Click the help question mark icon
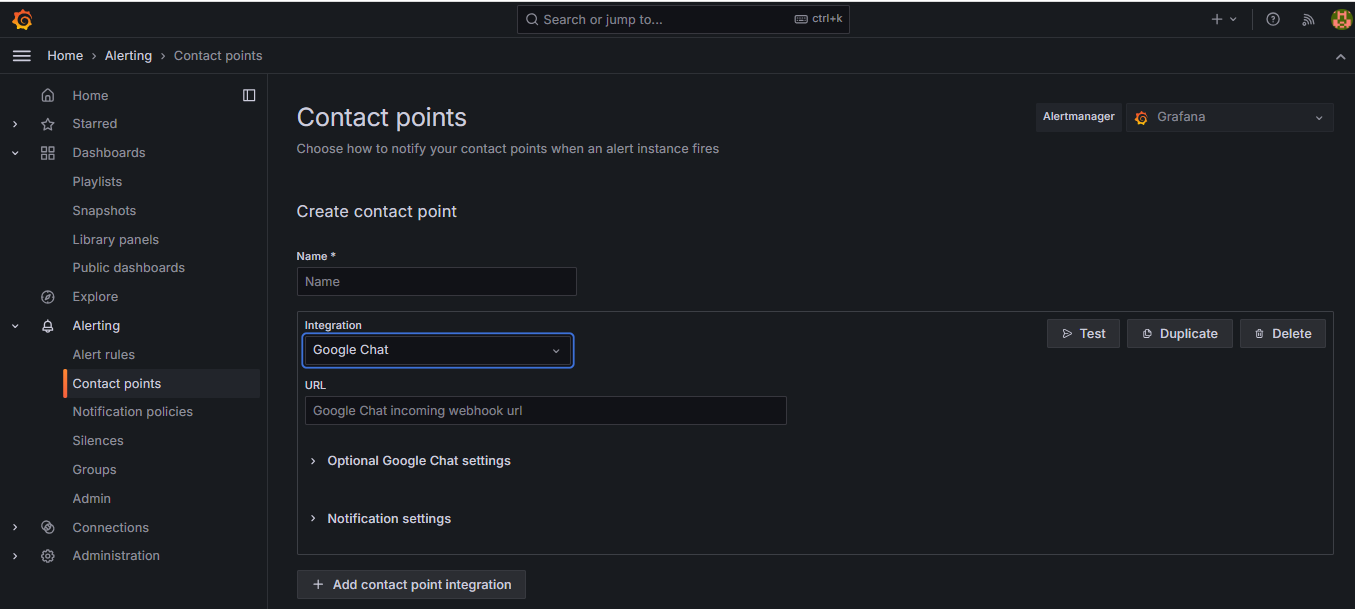The image size is (1355, 609). (1273, 19)
